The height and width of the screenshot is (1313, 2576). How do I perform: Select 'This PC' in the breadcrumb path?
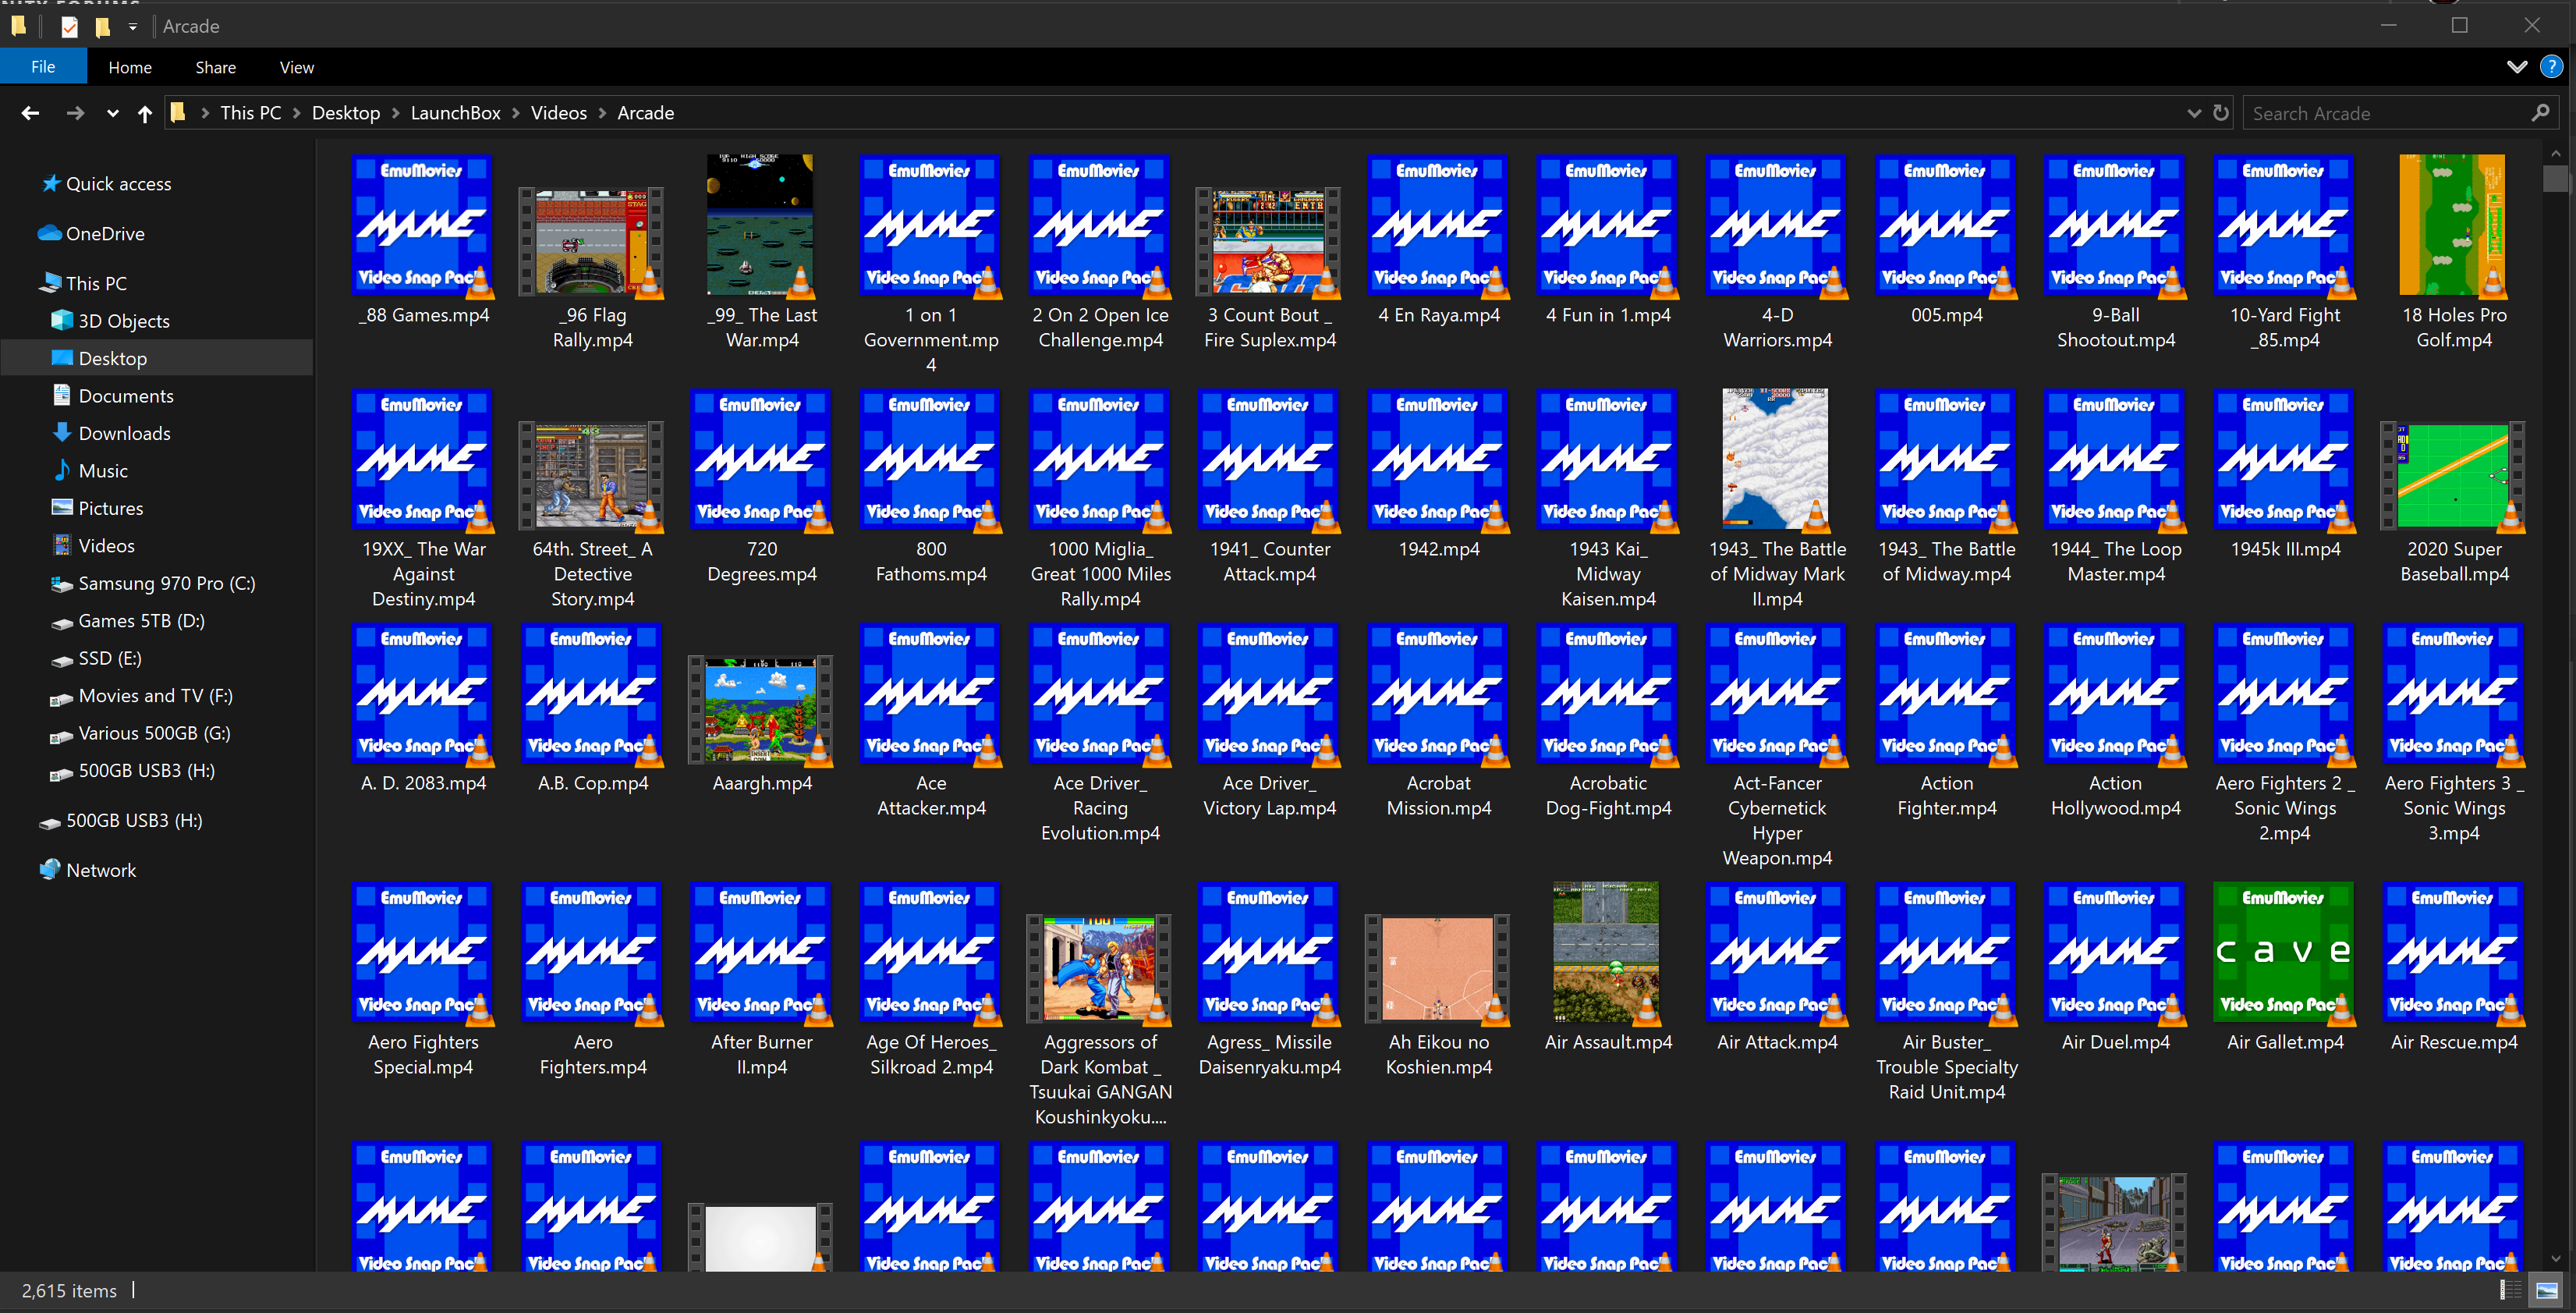[x=251, y=113]
